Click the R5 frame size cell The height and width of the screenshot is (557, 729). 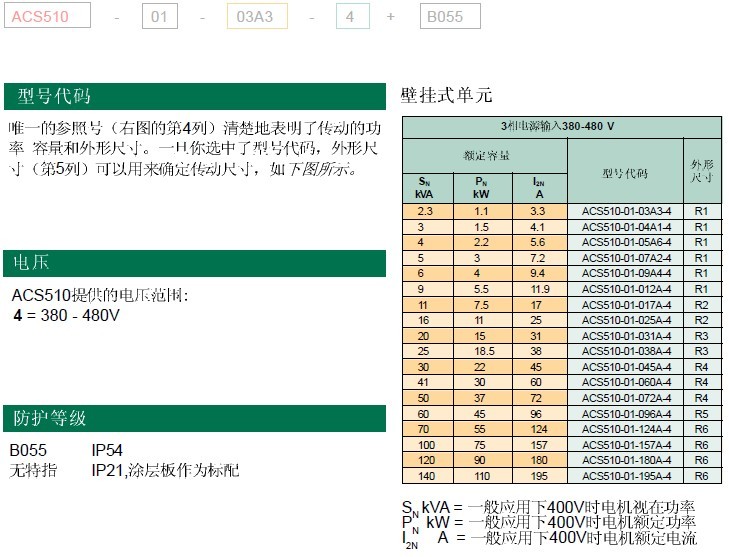click(700, 413)
